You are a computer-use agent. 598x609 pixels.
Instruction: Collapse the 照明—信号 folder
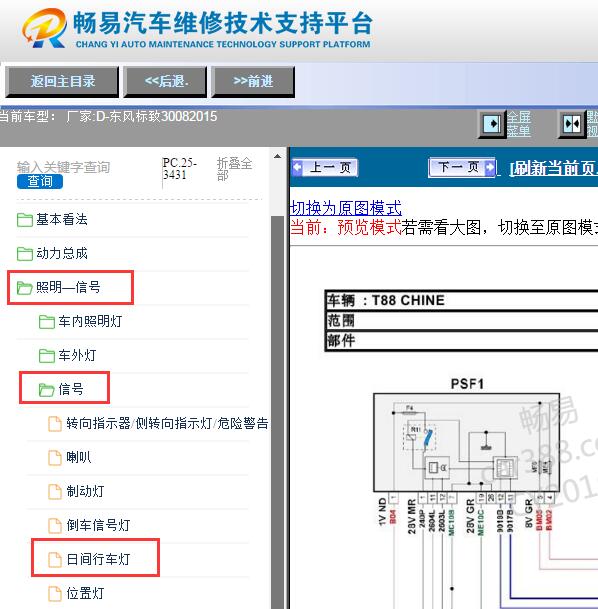68,287
